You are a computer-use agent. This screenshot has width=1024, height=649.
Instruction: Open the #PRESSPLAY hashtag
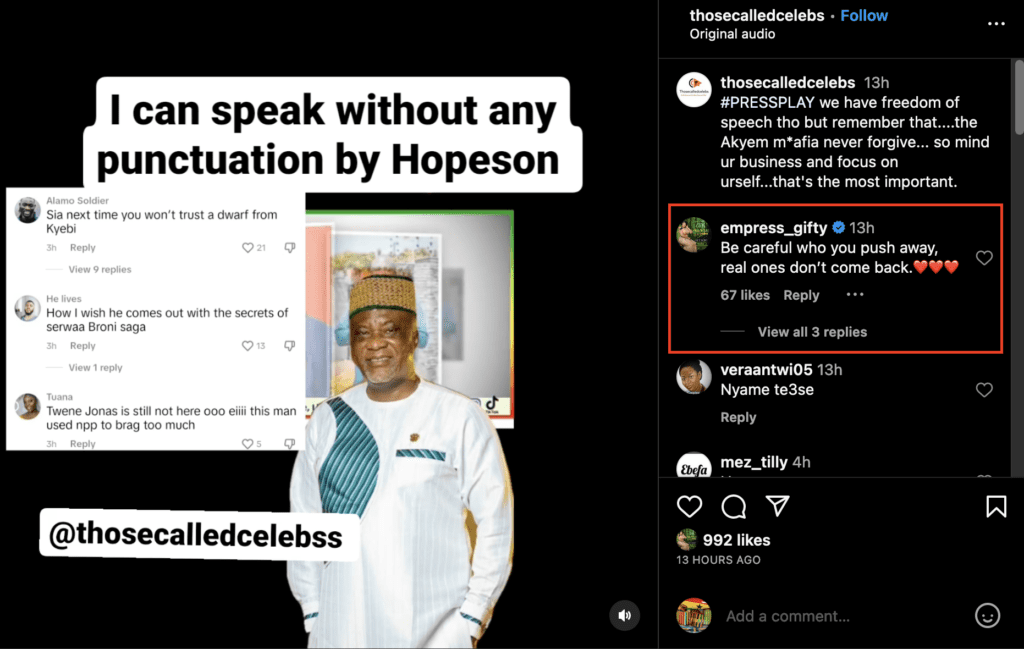(767, 103)
